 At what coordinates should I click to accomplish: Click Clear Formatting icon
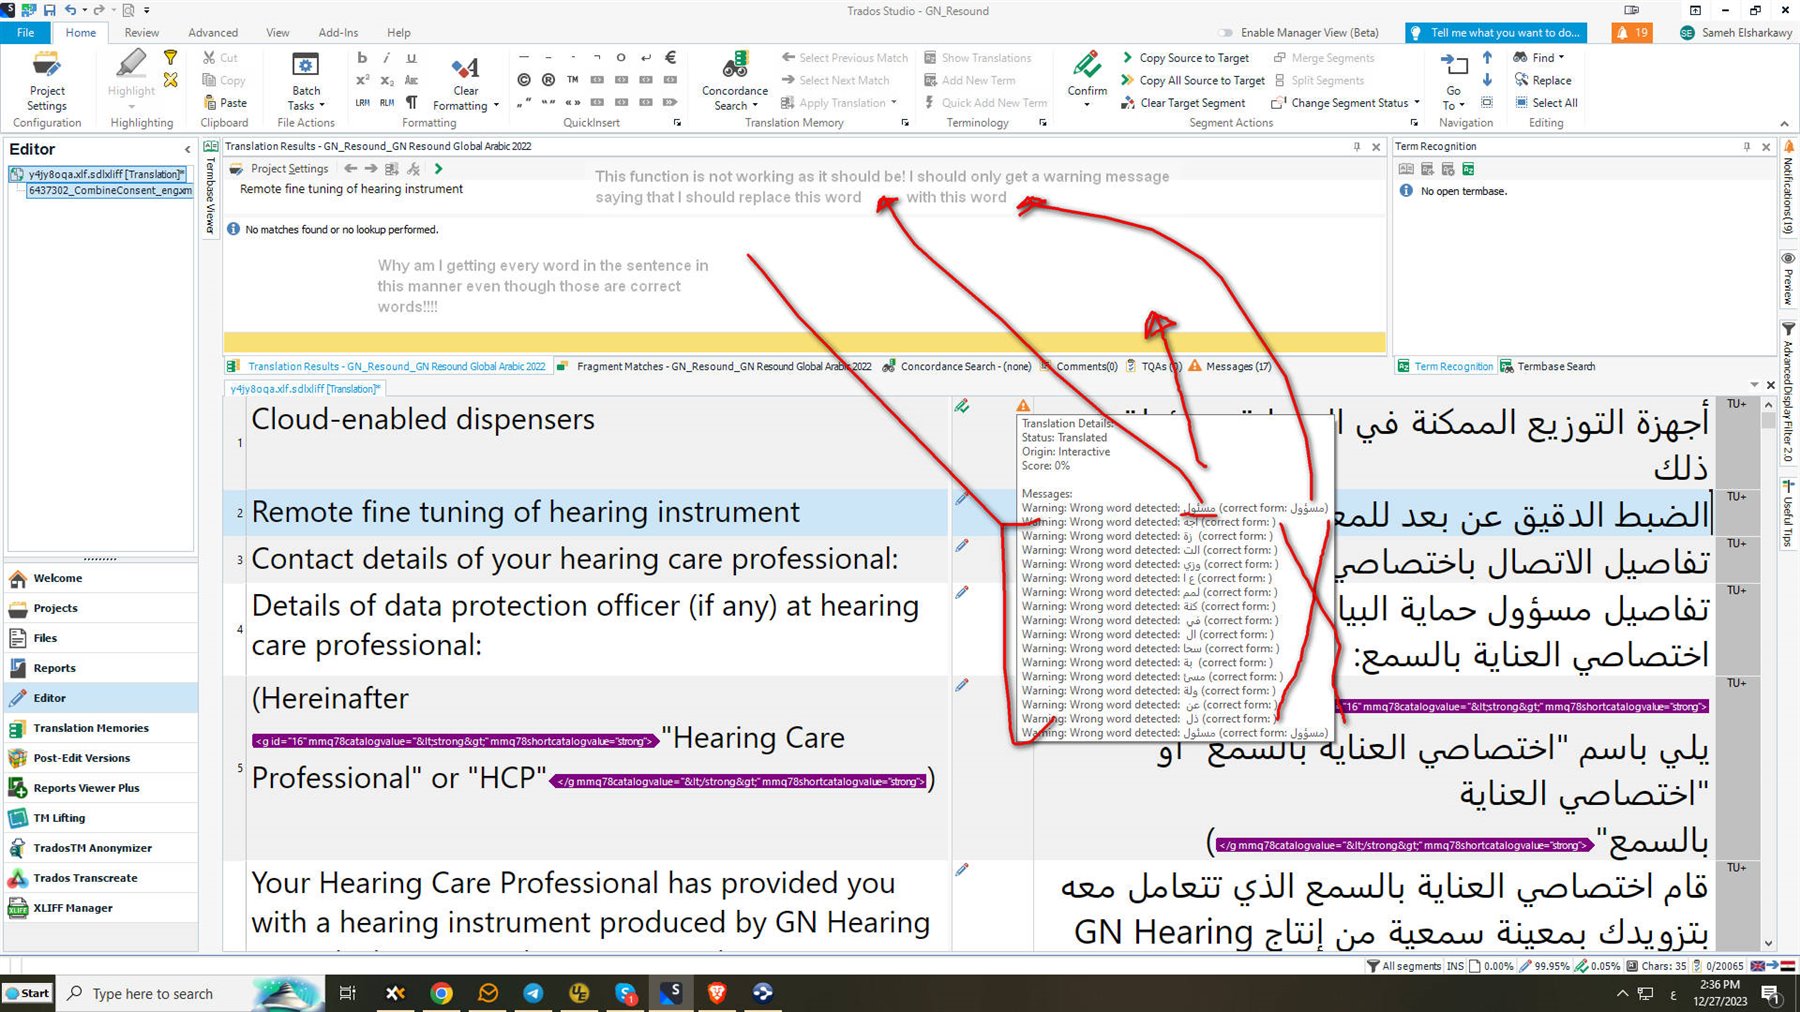[x=465, y=68]
